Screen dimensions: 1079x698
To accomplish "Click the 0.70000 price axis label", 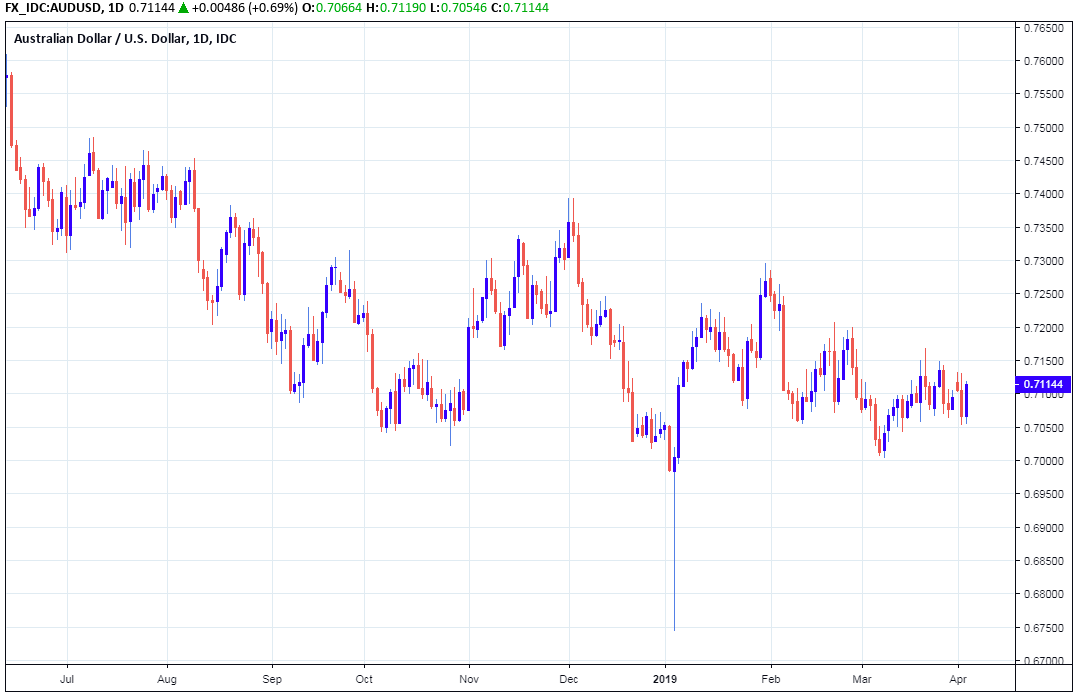I will click(1043, 461).
